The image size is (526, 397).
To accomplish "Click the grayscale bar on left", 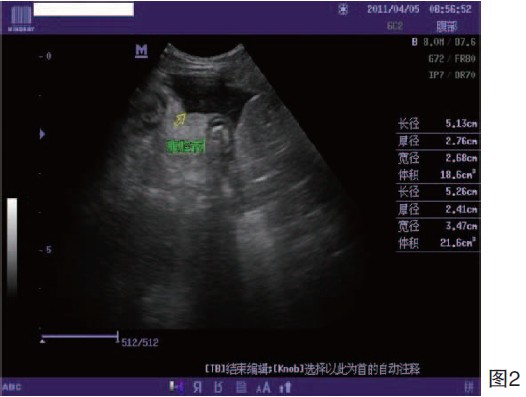I will [12, 248].
